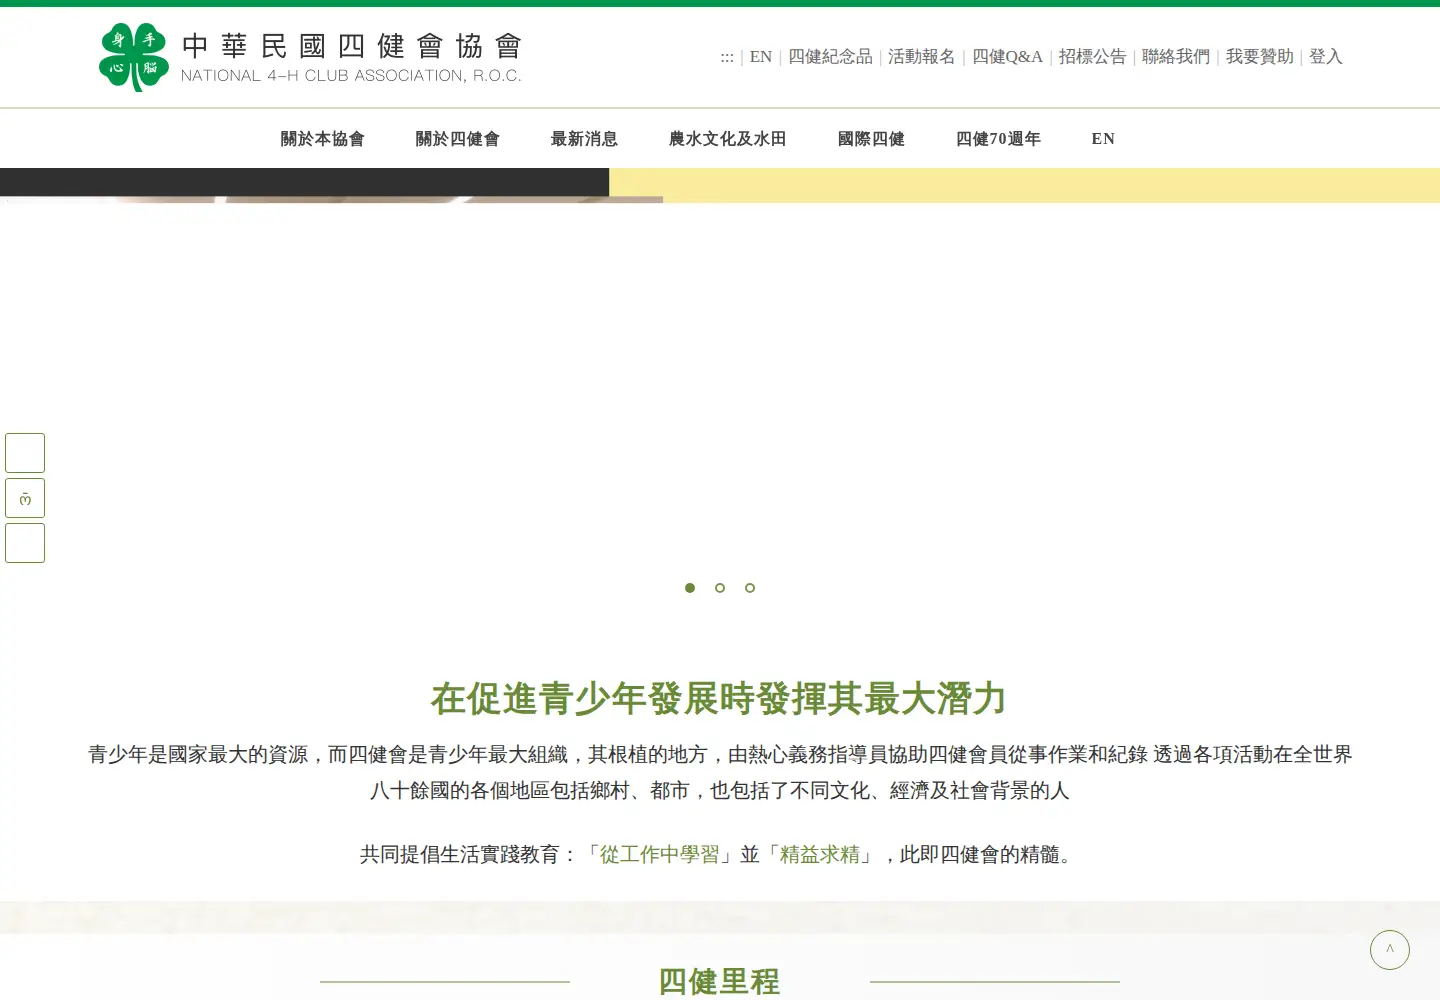Click the 四健里程 section heading
The image size is (1440, 1000).
click(x=719, y=981)
